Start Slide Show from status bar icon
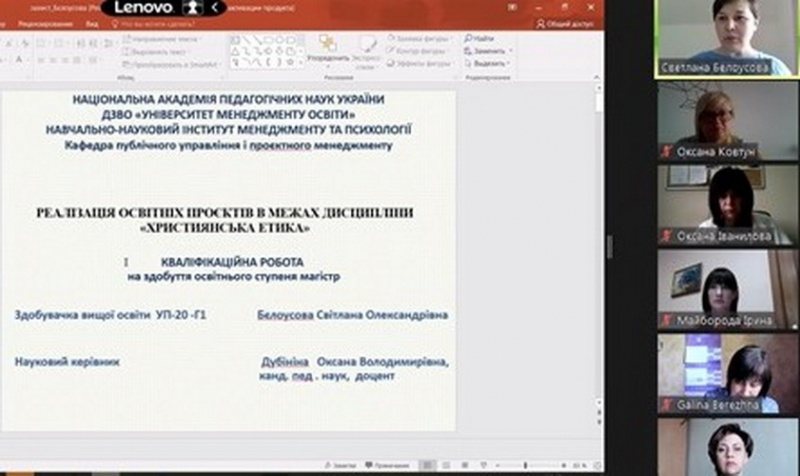This screenshot has width=800, height=476. click(484, 465)
